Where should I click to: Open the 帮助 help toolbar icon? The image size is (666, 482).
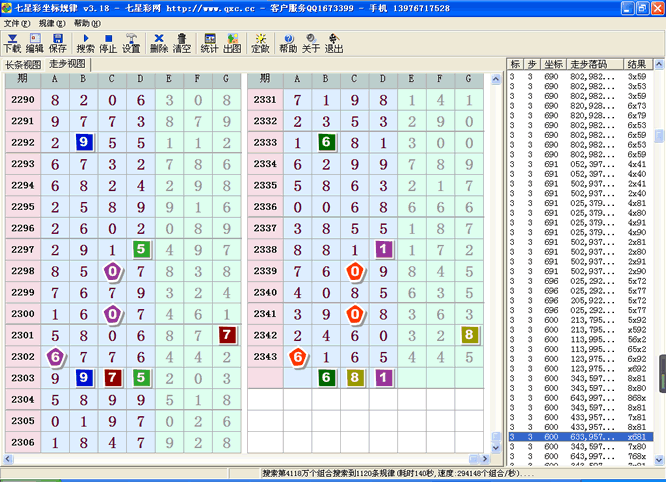pyautogui.click(x=288, y=44)
